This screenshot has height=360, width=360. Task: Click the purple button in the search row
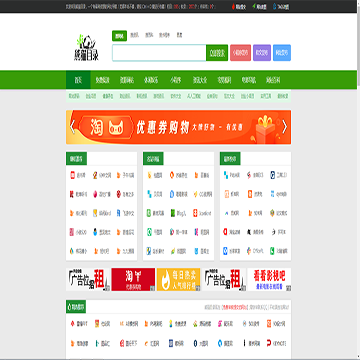click(262, 53)
